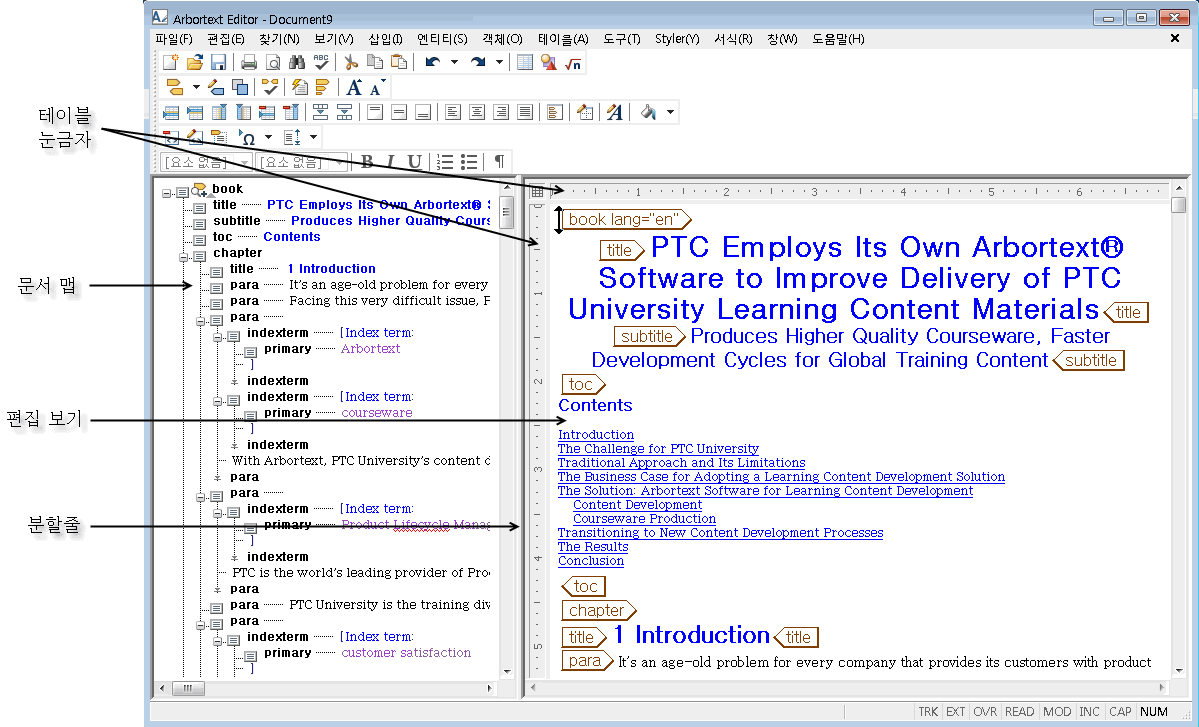Screen dimensions: 1199x727
Task: Click the modify attributes pencil tag icon
Action: pos(216,87)
